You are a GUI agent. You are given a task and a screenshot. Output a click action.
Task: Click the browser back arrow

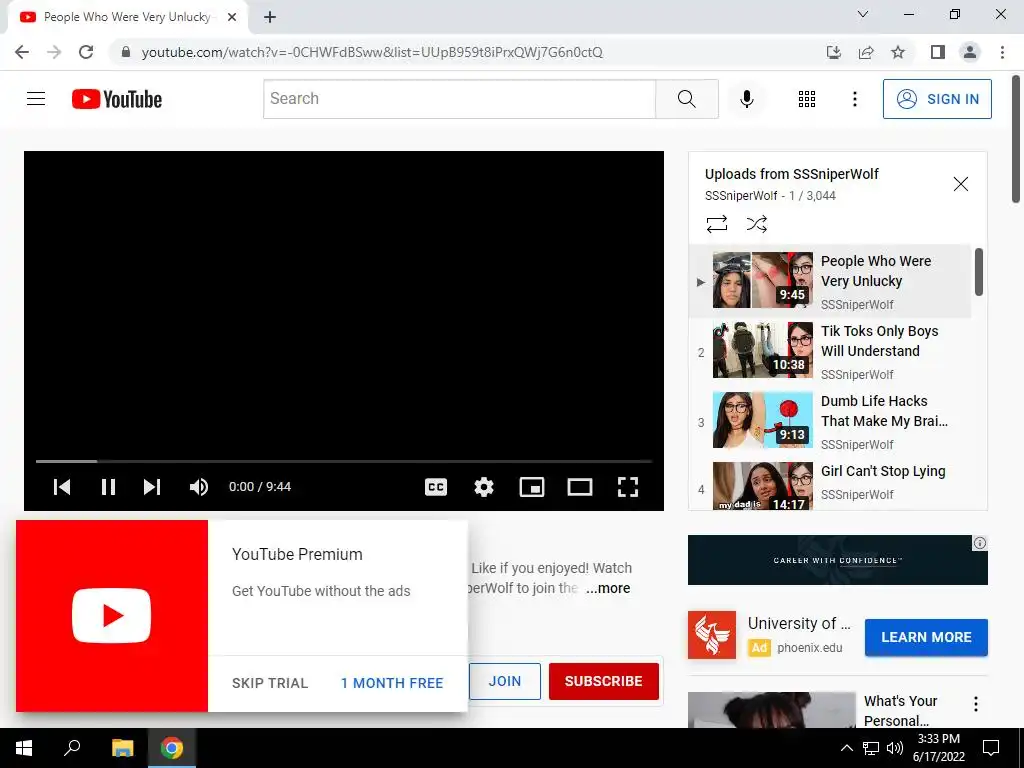tap(22, 52)
